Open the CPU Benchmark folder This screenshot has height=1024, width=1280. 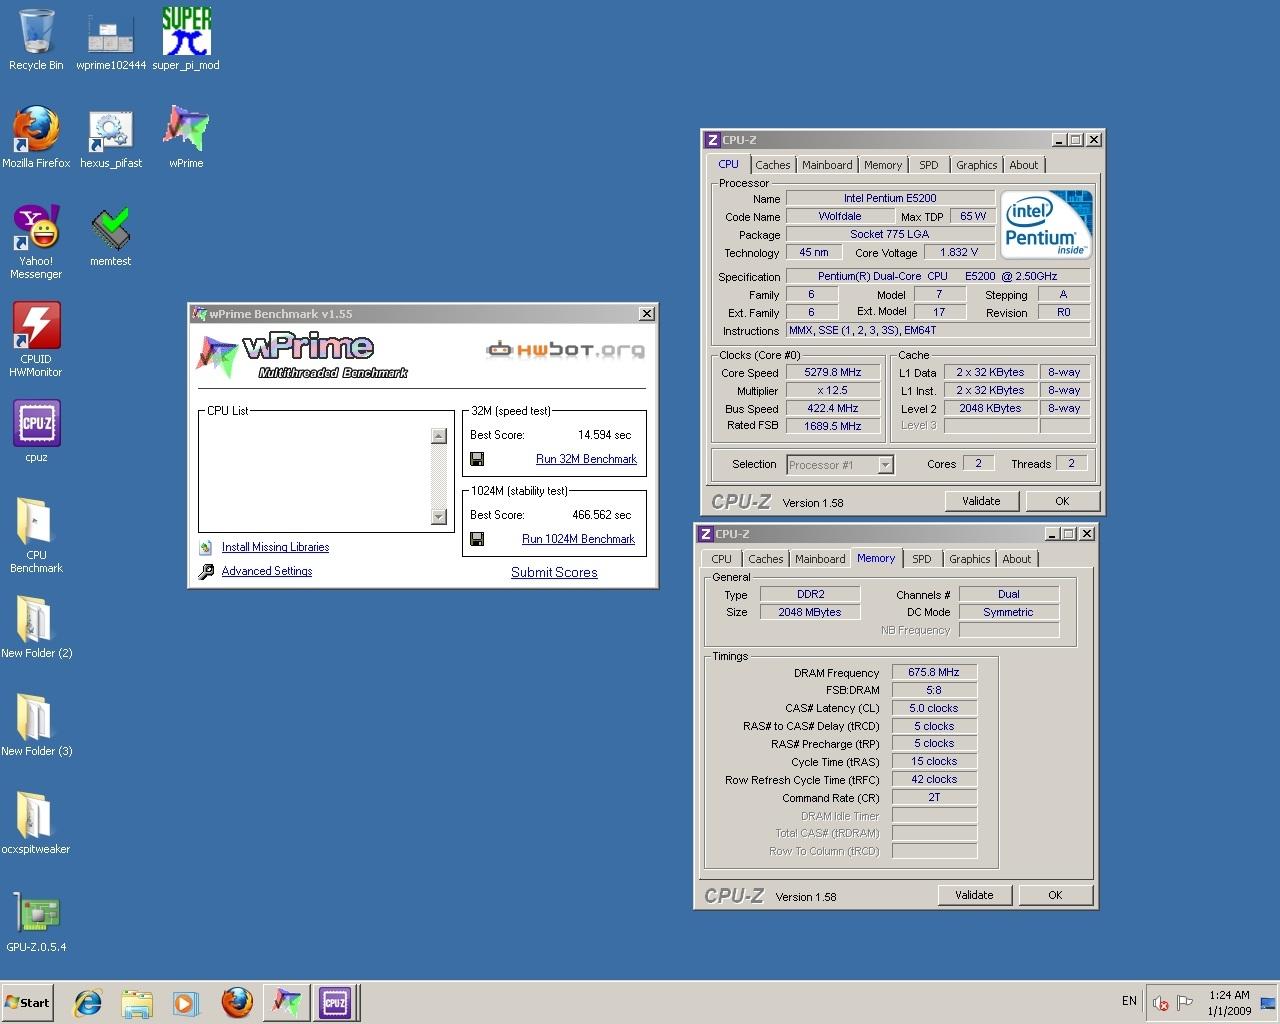36,536
